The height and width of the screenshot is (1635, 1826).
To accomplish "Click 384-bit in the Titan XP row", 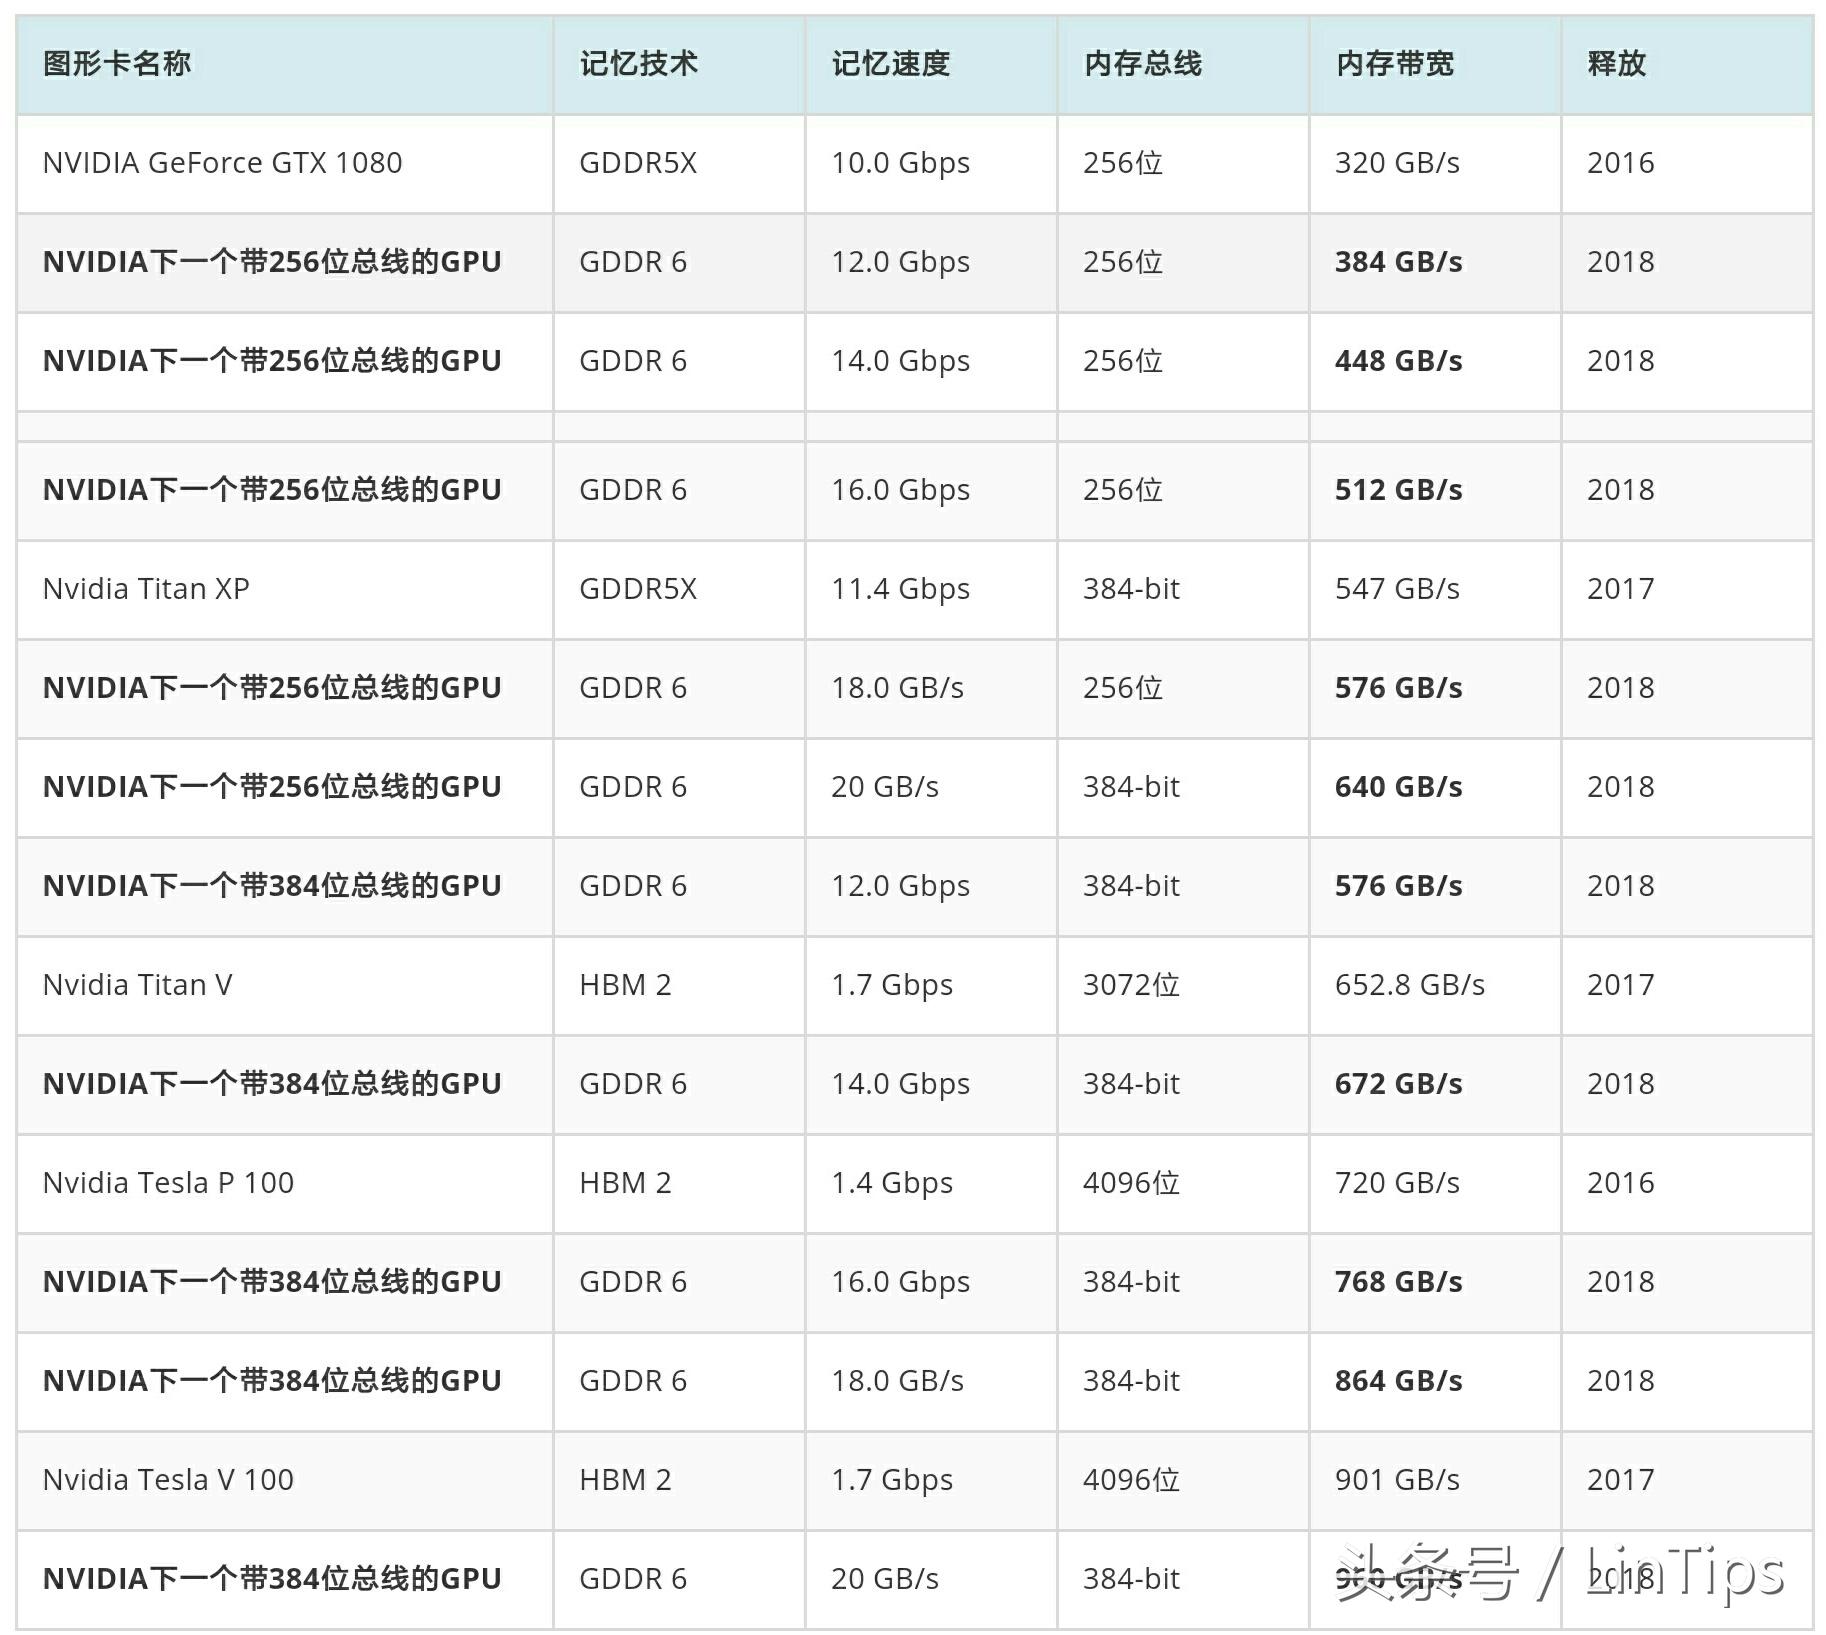I will point(1131,589).
